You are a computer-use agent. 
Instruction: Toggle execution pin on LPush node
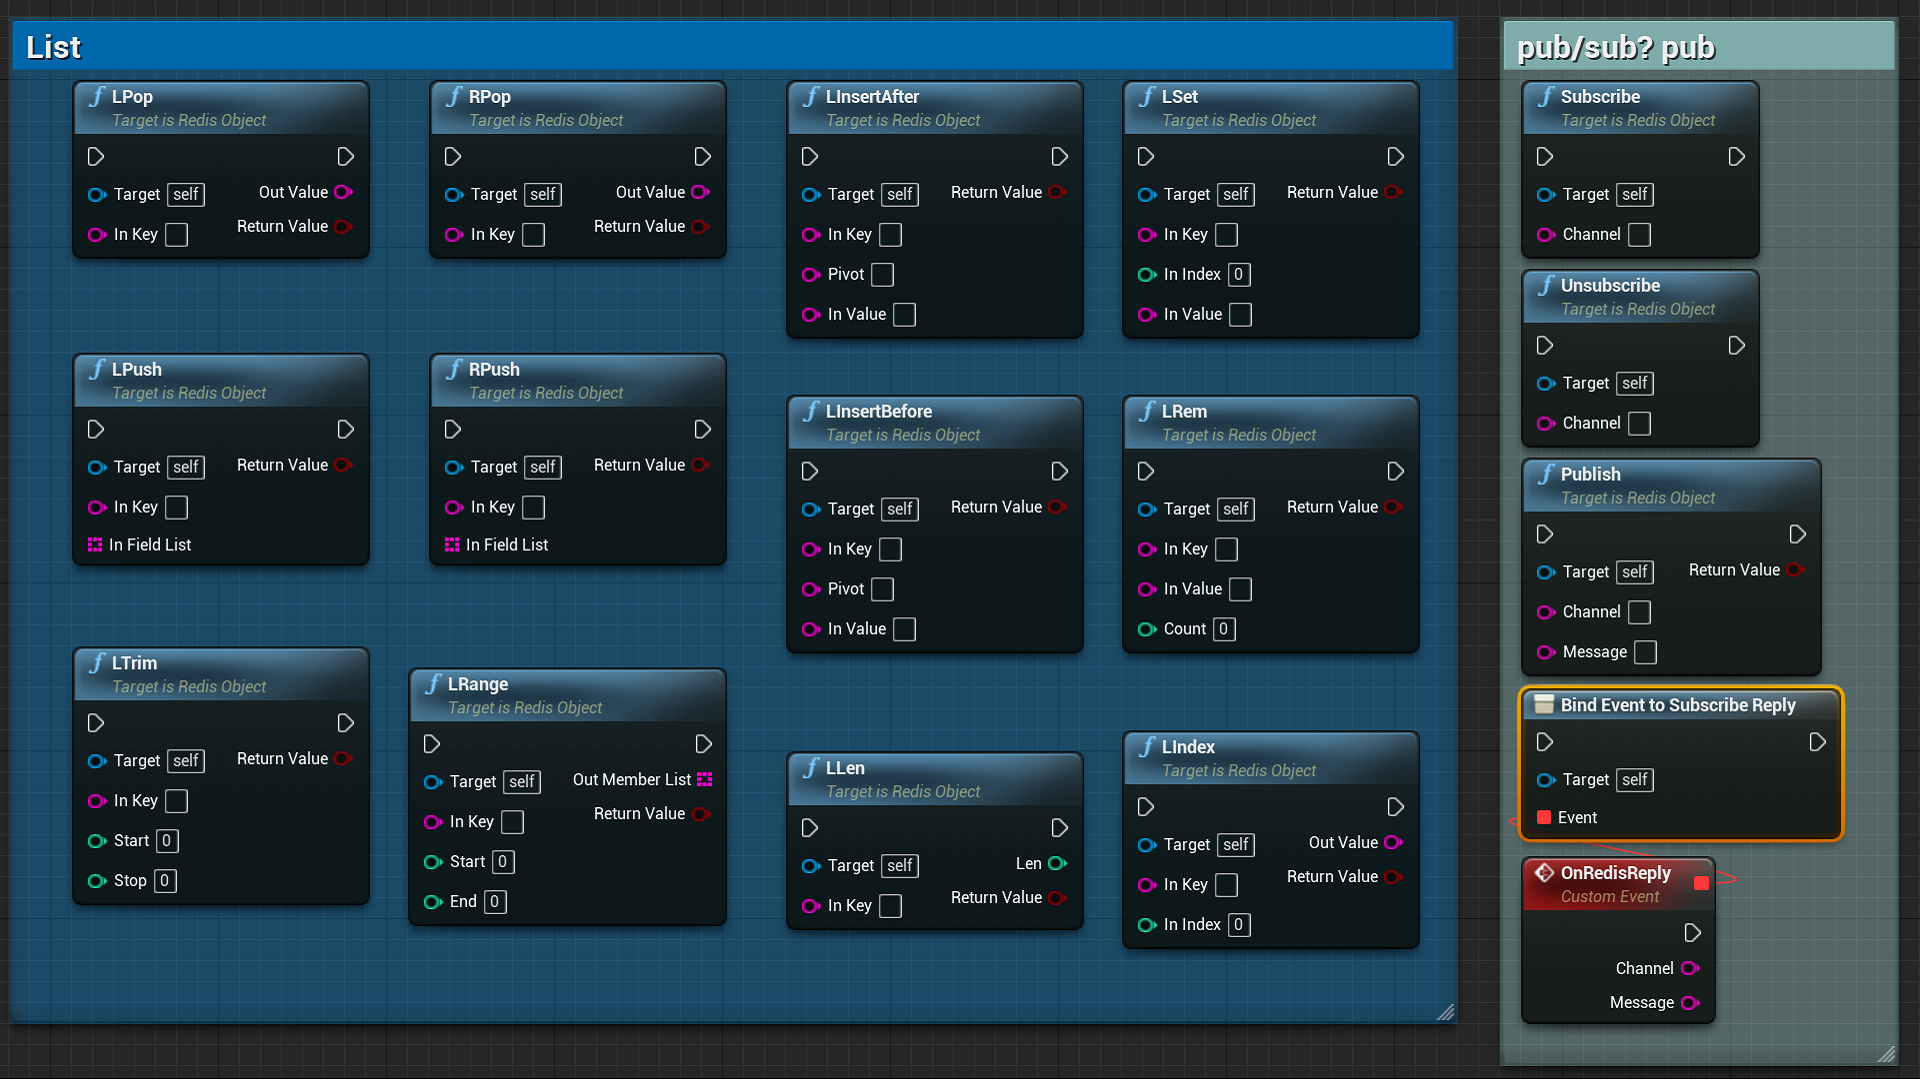click(98, 429)
